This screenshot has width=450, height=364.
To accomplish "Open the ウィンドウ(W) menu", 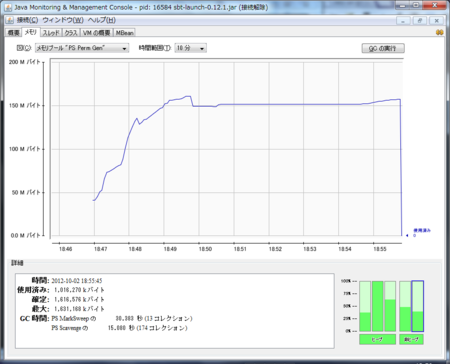I will click(x=63, y=20).
